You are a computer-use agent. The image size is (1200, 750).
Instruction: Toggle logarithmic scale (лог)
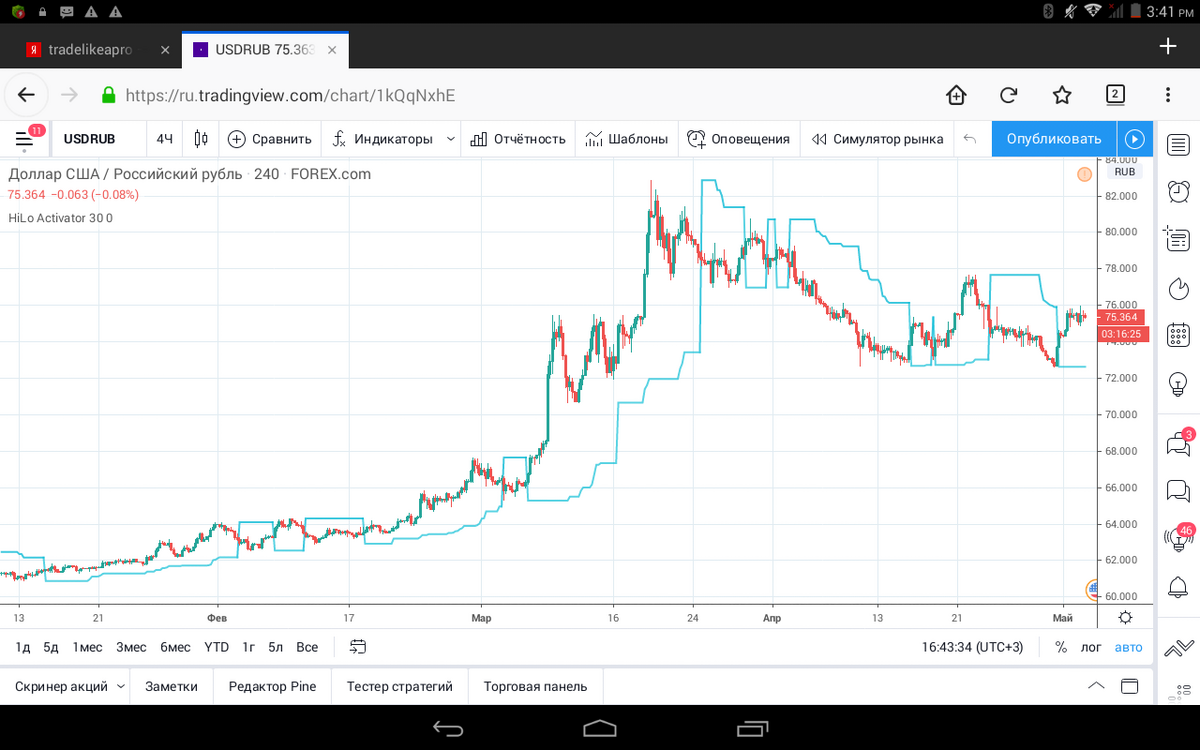pyautogui.click(x=1091, y=647)
